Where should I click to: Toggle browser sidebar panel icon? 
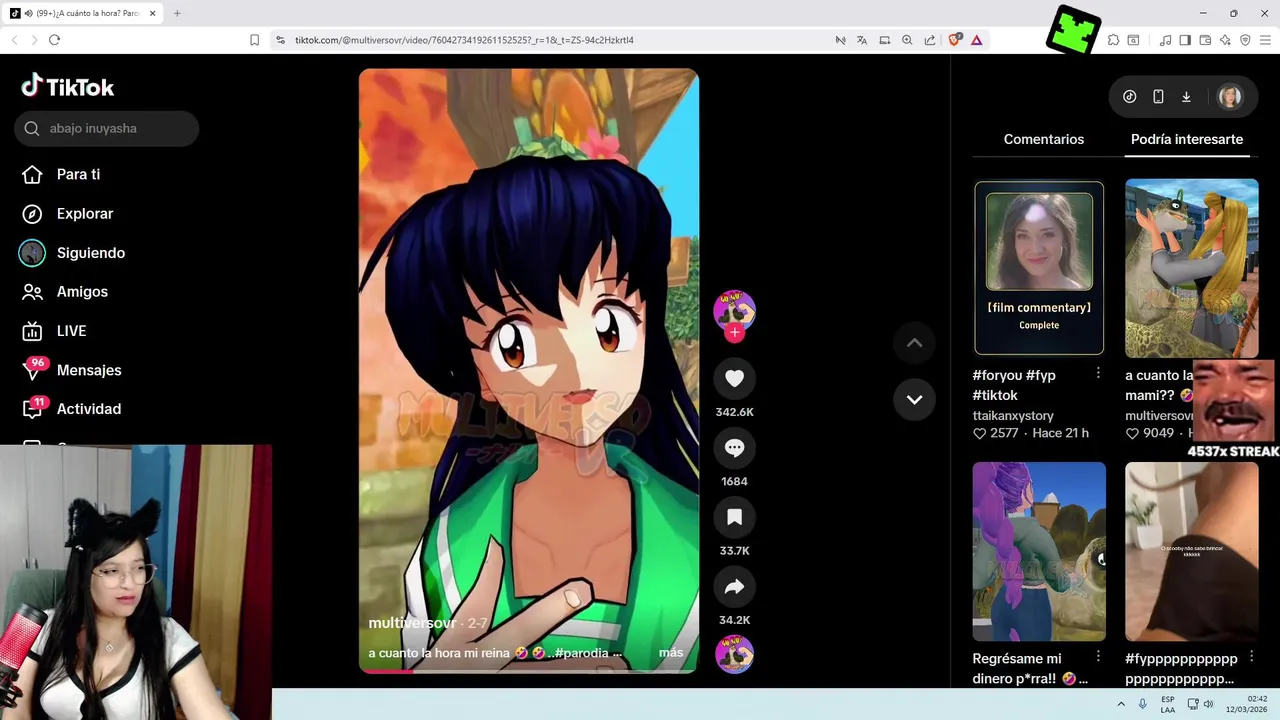(1185, 40)
